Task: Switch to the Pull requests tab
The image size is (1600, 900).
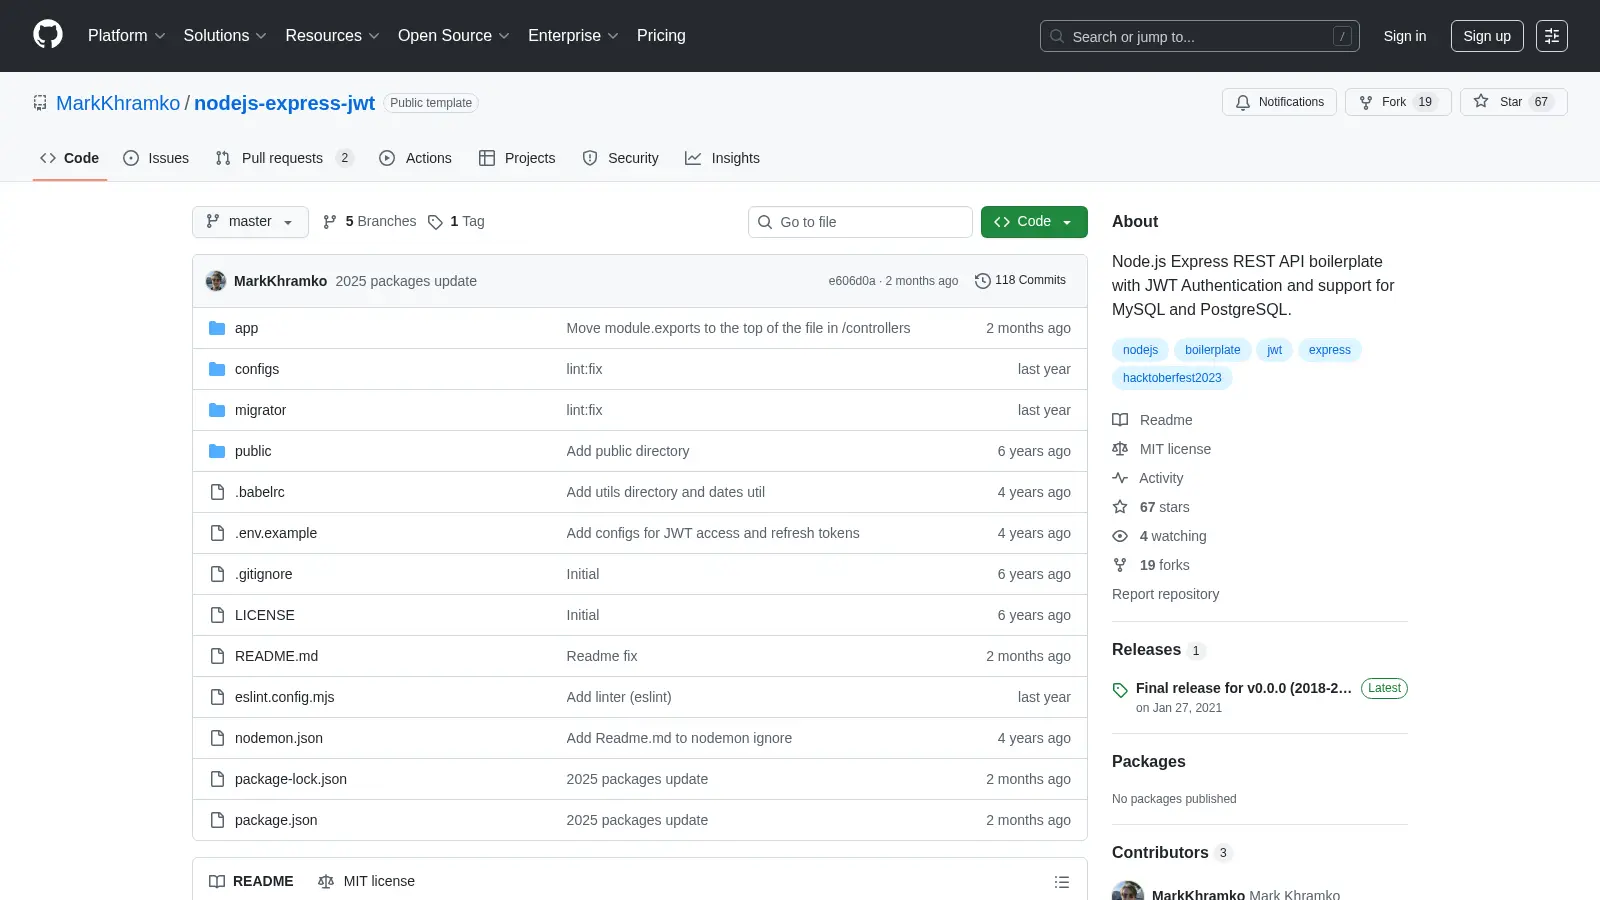Action: tap(284, 158)
